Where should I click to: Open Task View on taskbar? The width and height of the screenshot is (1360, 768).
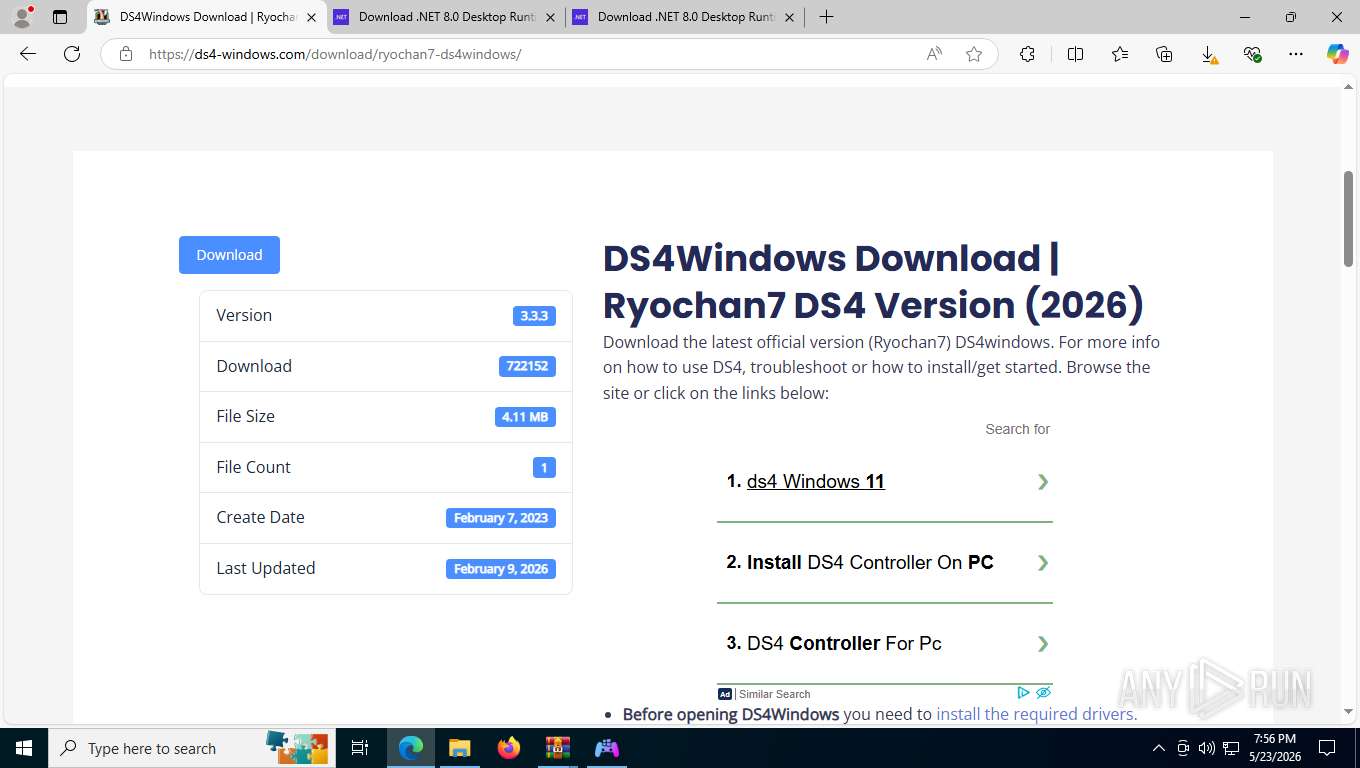pyautogui.click(x=360, y=748)
